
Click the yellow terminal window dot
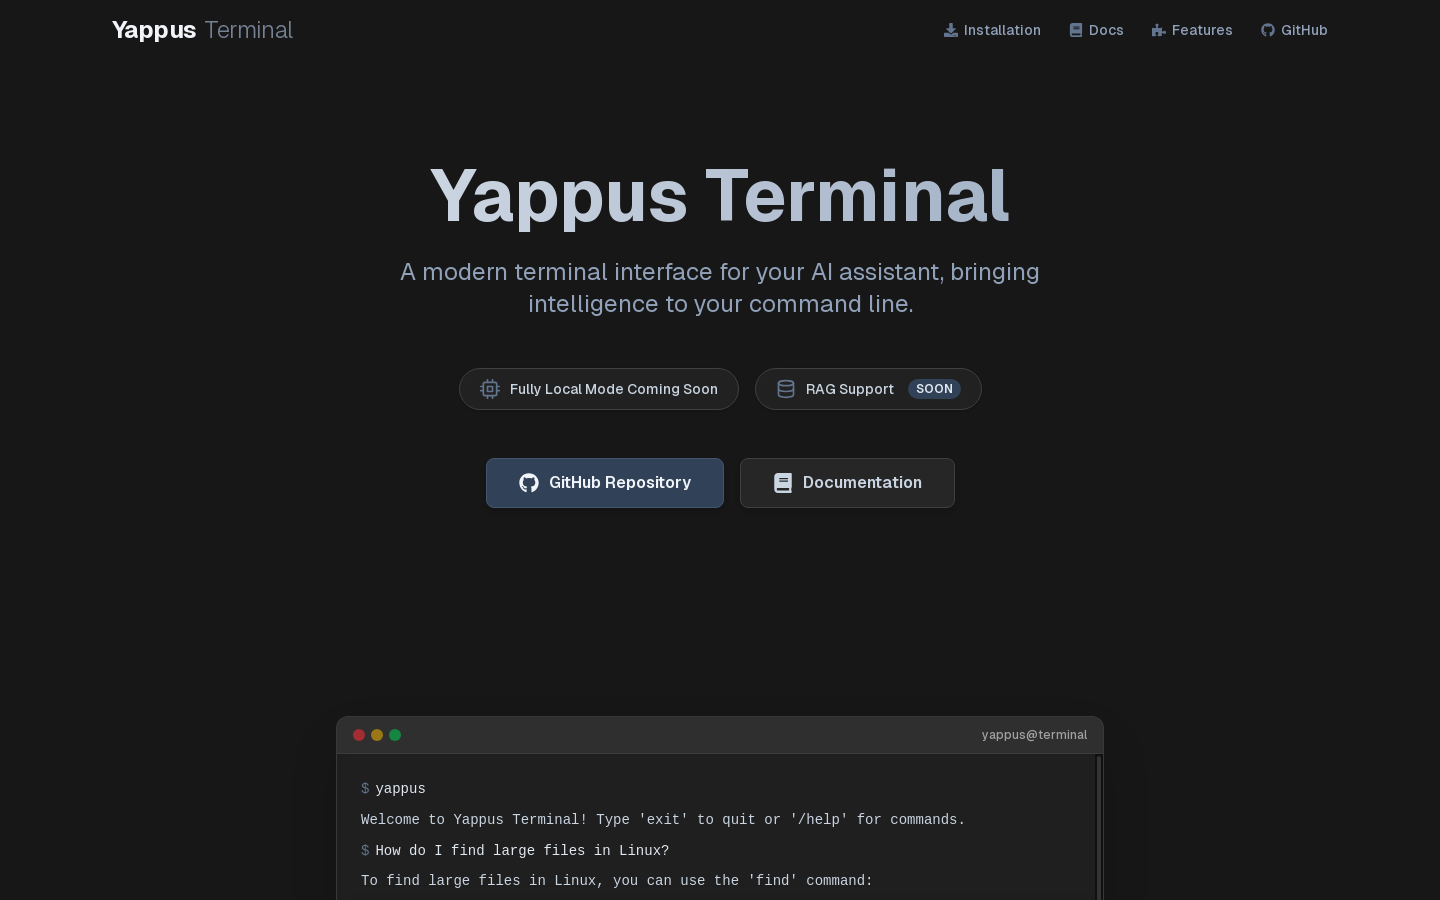(x=377, y=735)
